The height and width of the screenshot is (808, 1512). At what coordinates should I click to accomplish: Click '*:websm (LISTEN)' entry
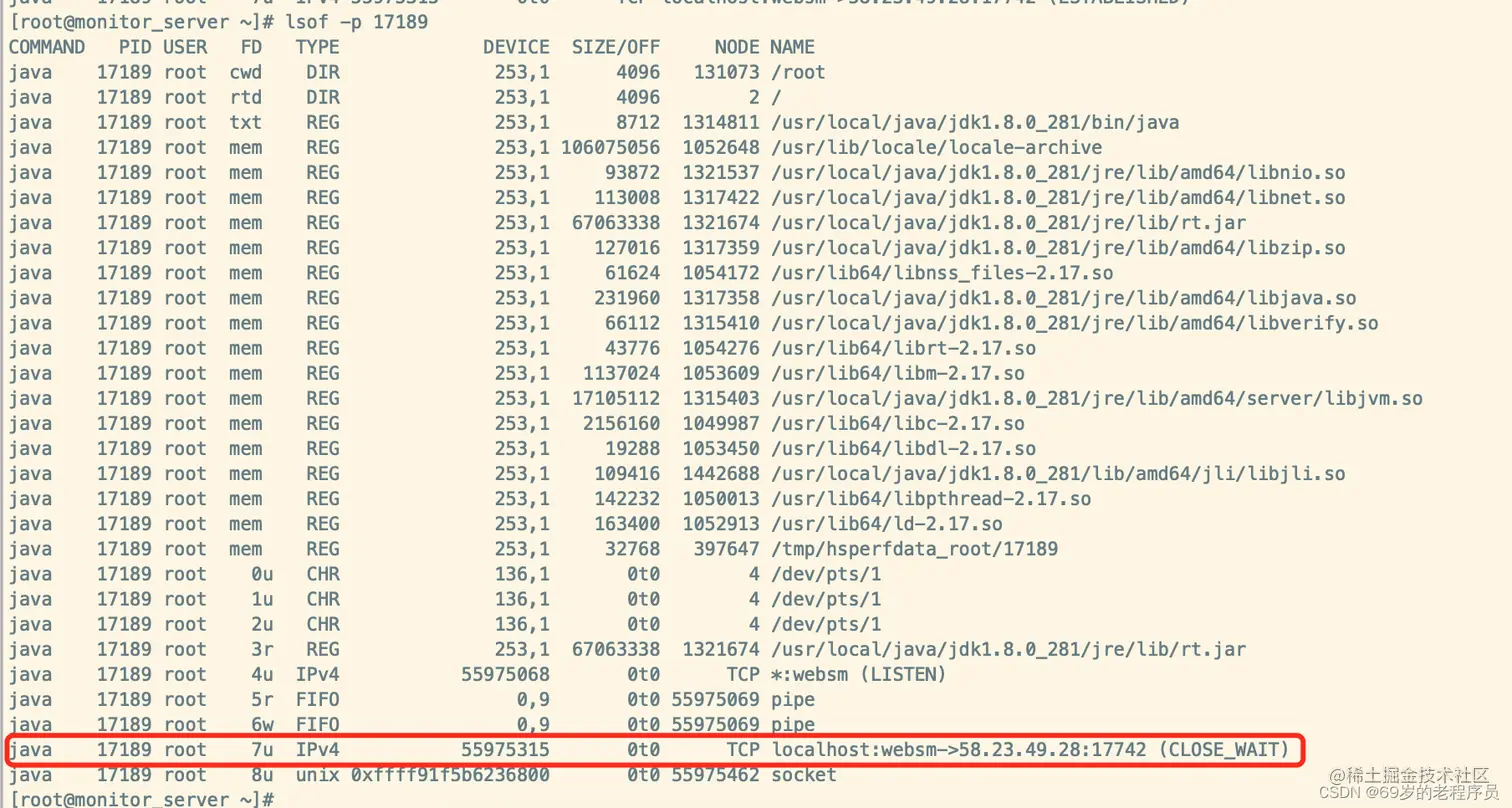click(x=859, y=674)
